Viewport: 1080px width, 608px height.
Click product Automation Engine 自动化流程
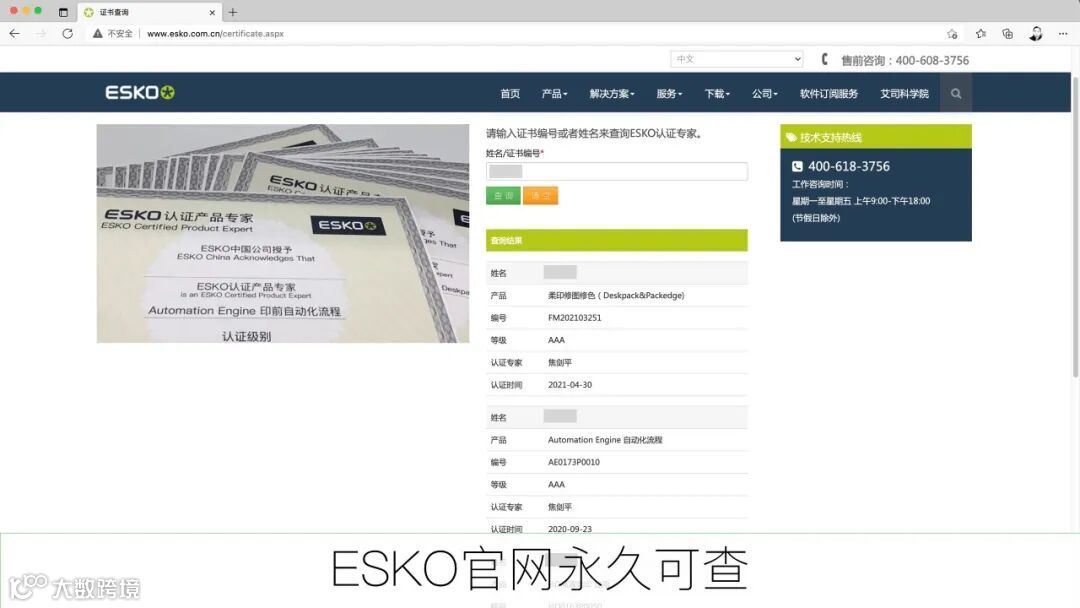(x=605, y=440)
